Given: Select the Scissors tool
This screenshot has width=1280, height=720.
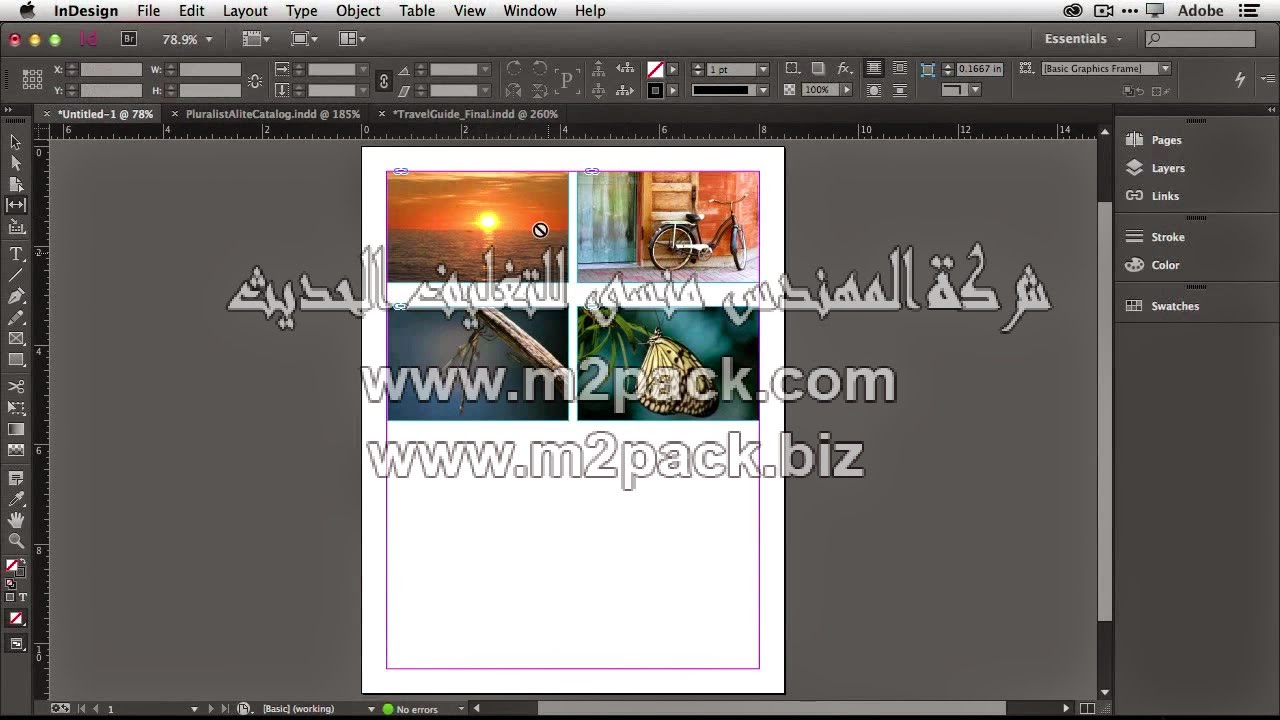Looking at the screenshot, I should 15,387.
